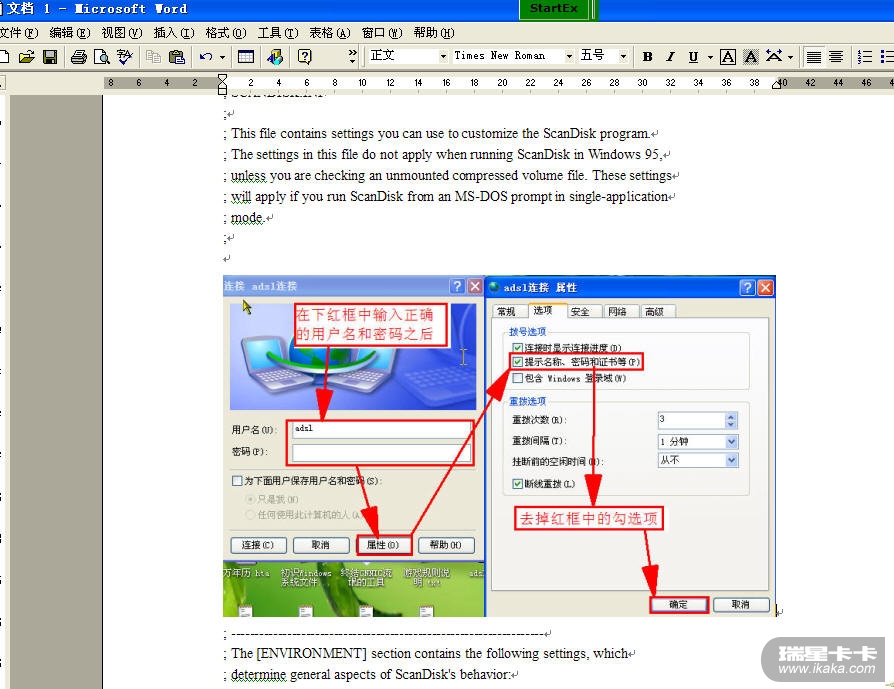Click the 重拨次数 spinner arrows showing 3
Screen dimensions: 894x689
point(732,420)
